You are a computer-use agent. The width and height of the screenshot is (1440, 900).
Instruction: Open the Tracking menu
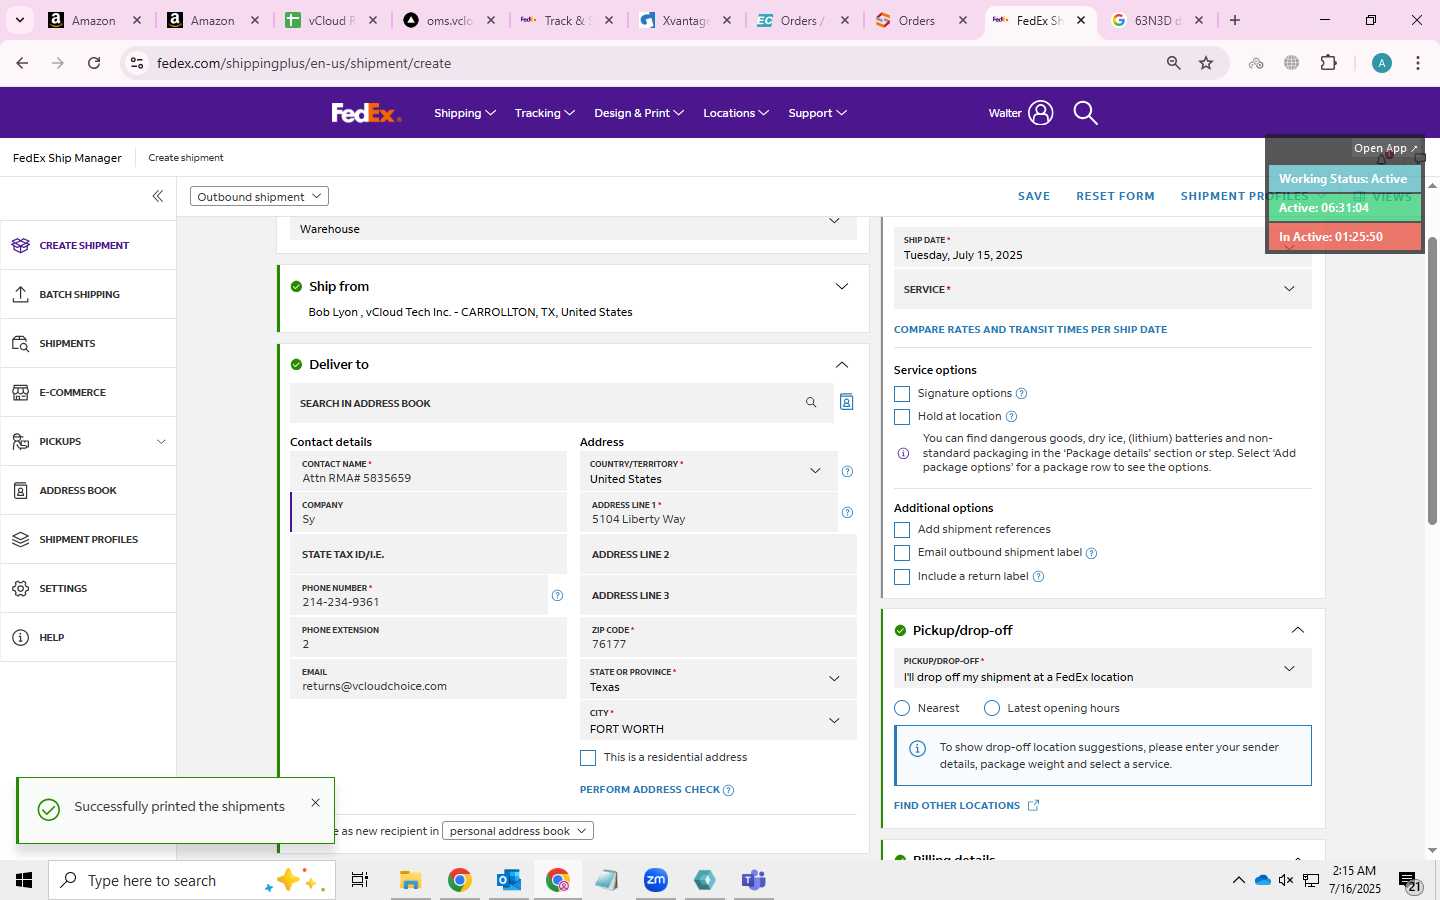[x=544, y=113]
